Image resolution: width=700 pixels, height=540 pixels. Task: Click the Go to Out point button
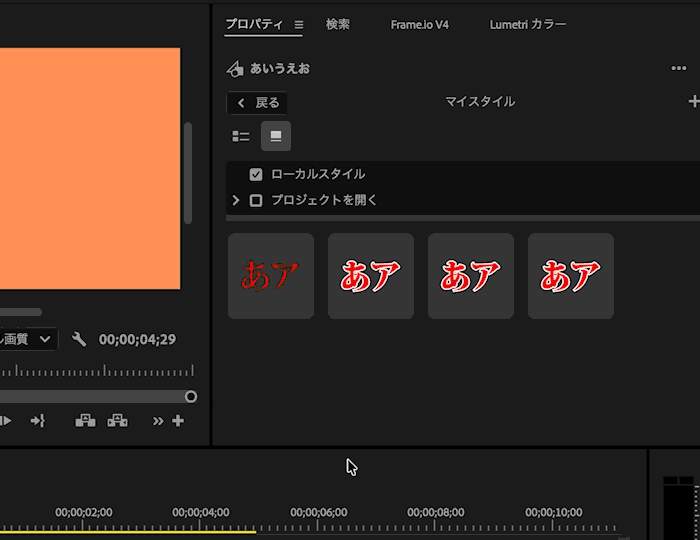[38, 421]
